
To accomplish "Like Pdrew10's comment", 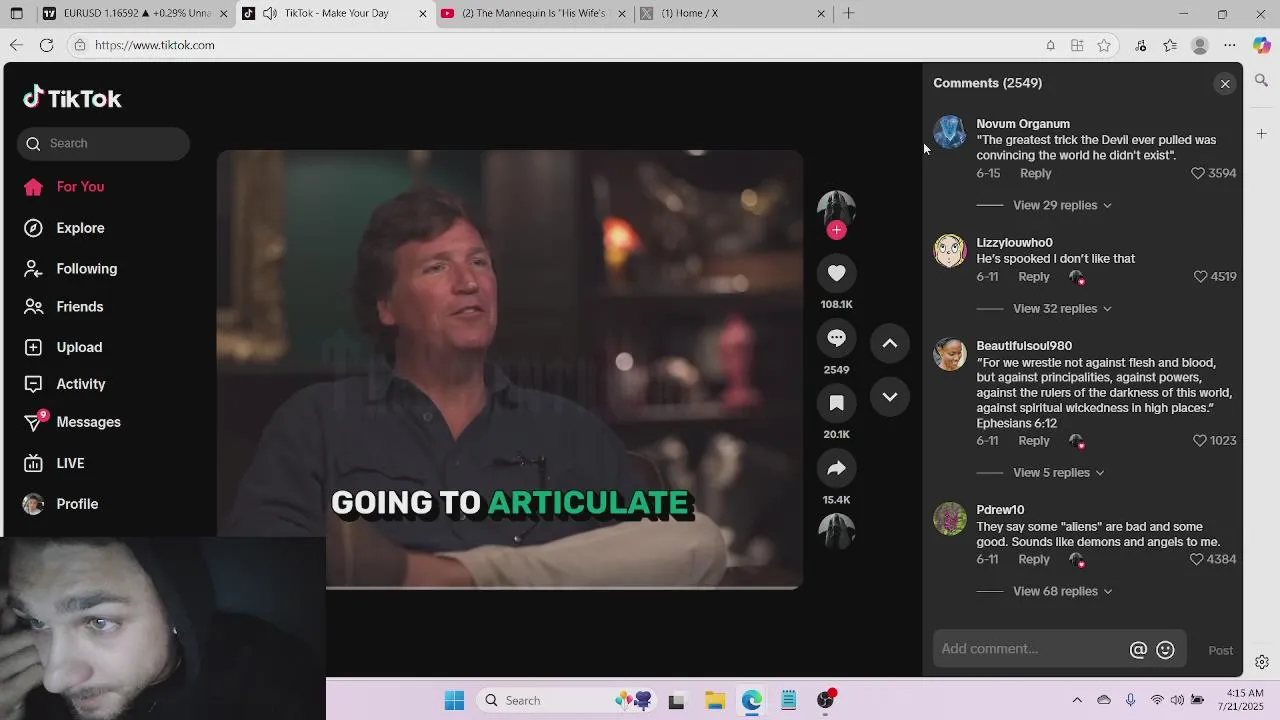I will [1196, 560].
